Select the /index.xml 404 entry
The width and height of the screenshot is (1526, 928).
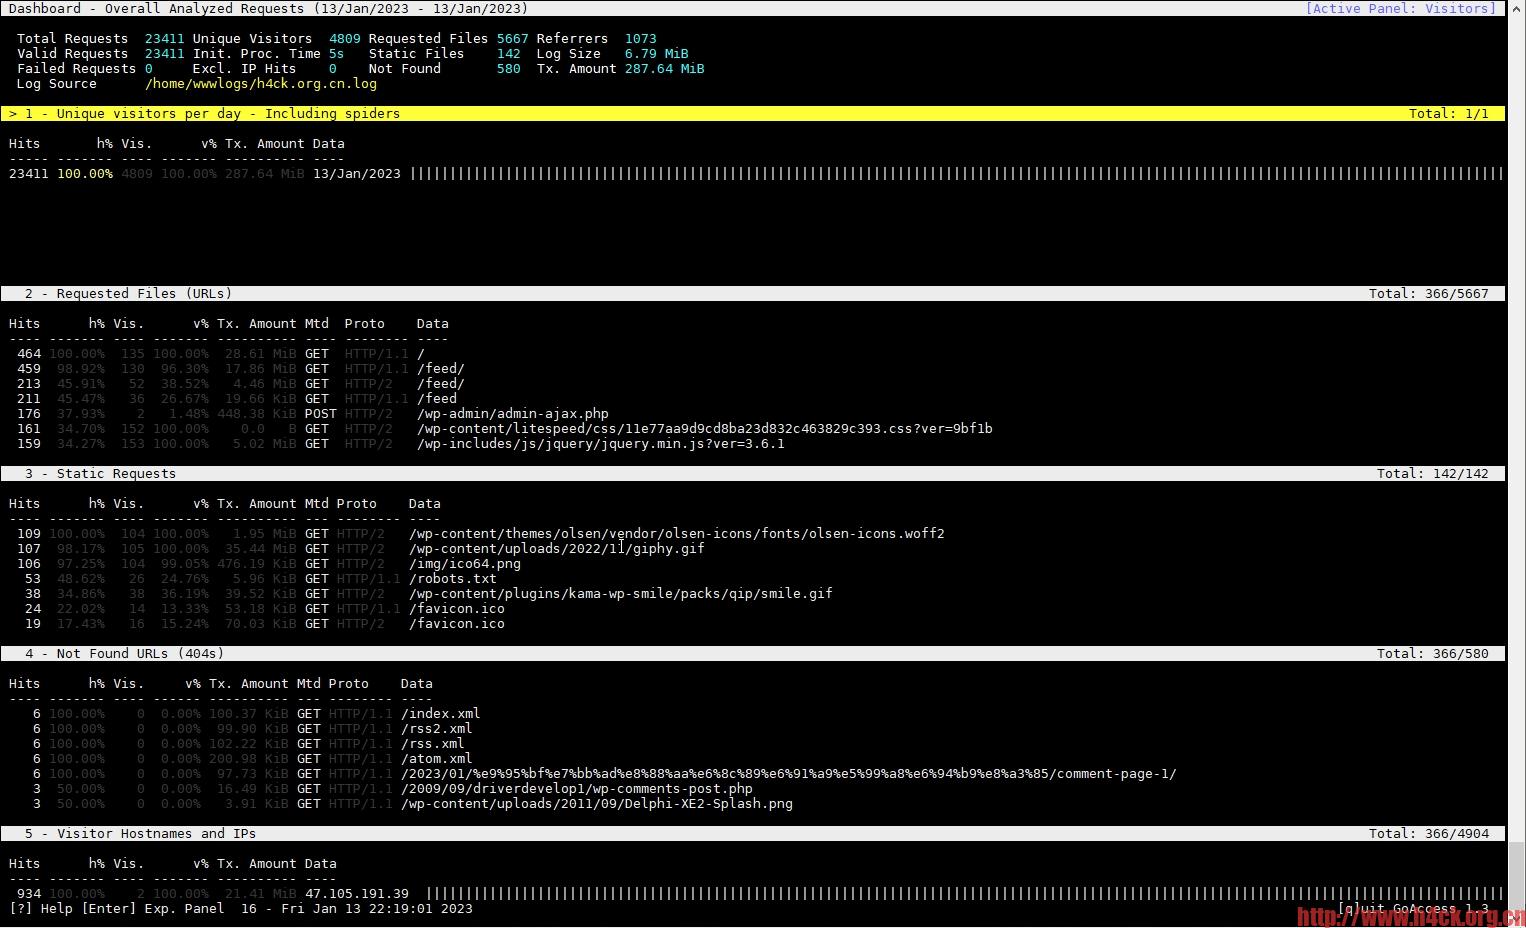[440, 713]
